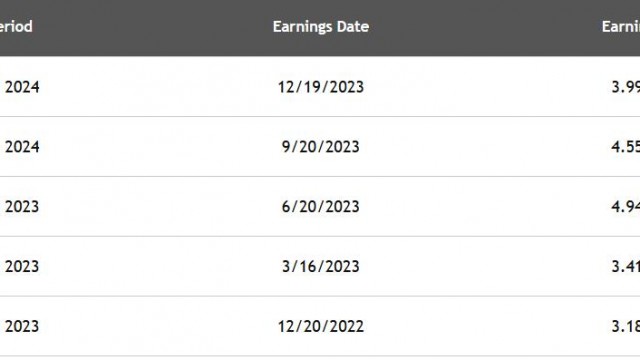Sort by the Earnings Date column header
This screenshot has width=640, height=360.
pyautogui.click(x=321, y=27)
